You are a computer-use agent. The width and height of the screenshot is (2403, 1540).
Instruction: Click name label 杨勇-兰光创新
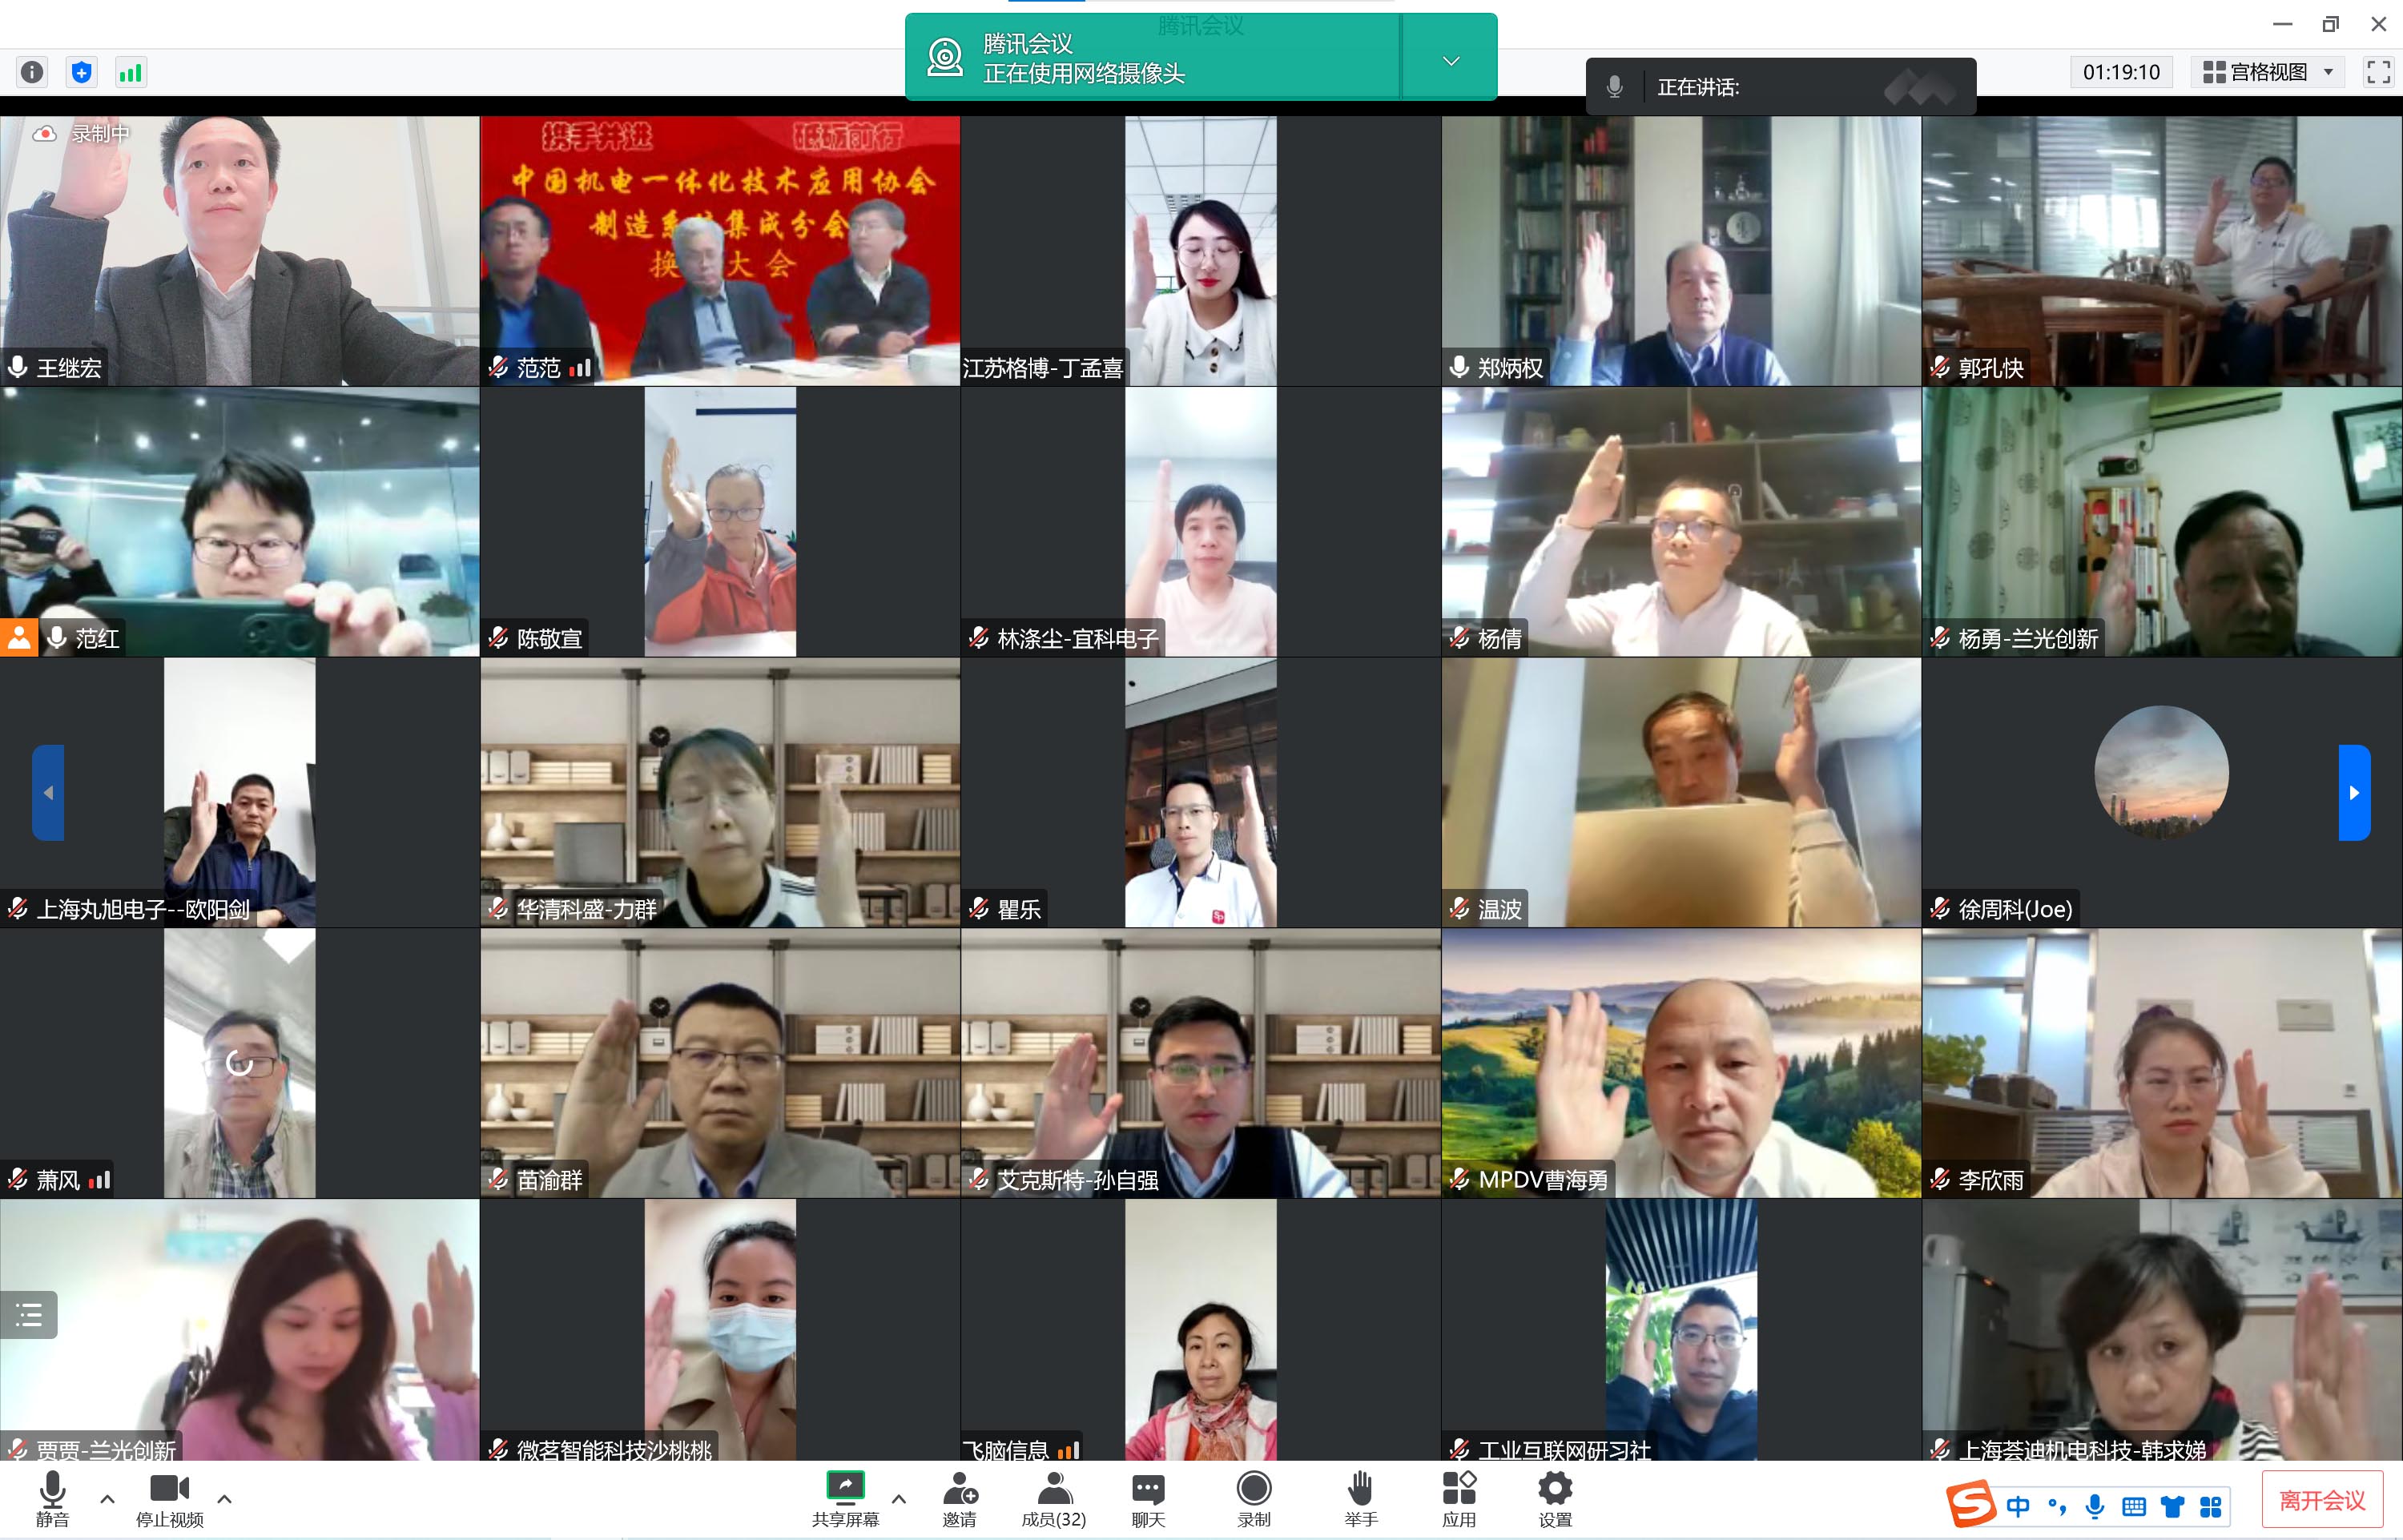pos(2028,639)
